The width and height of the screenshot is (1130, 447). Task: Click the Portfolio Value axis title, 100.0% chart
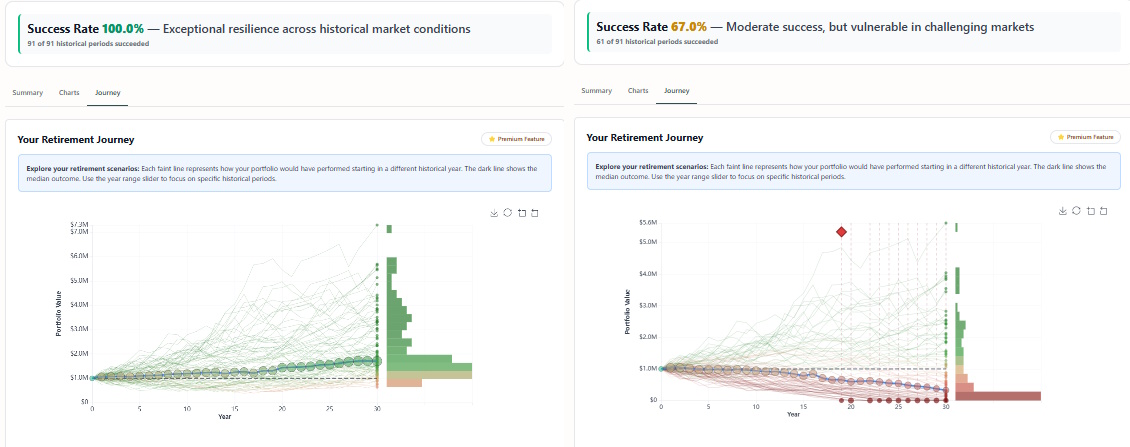click(x=59, y=314)
